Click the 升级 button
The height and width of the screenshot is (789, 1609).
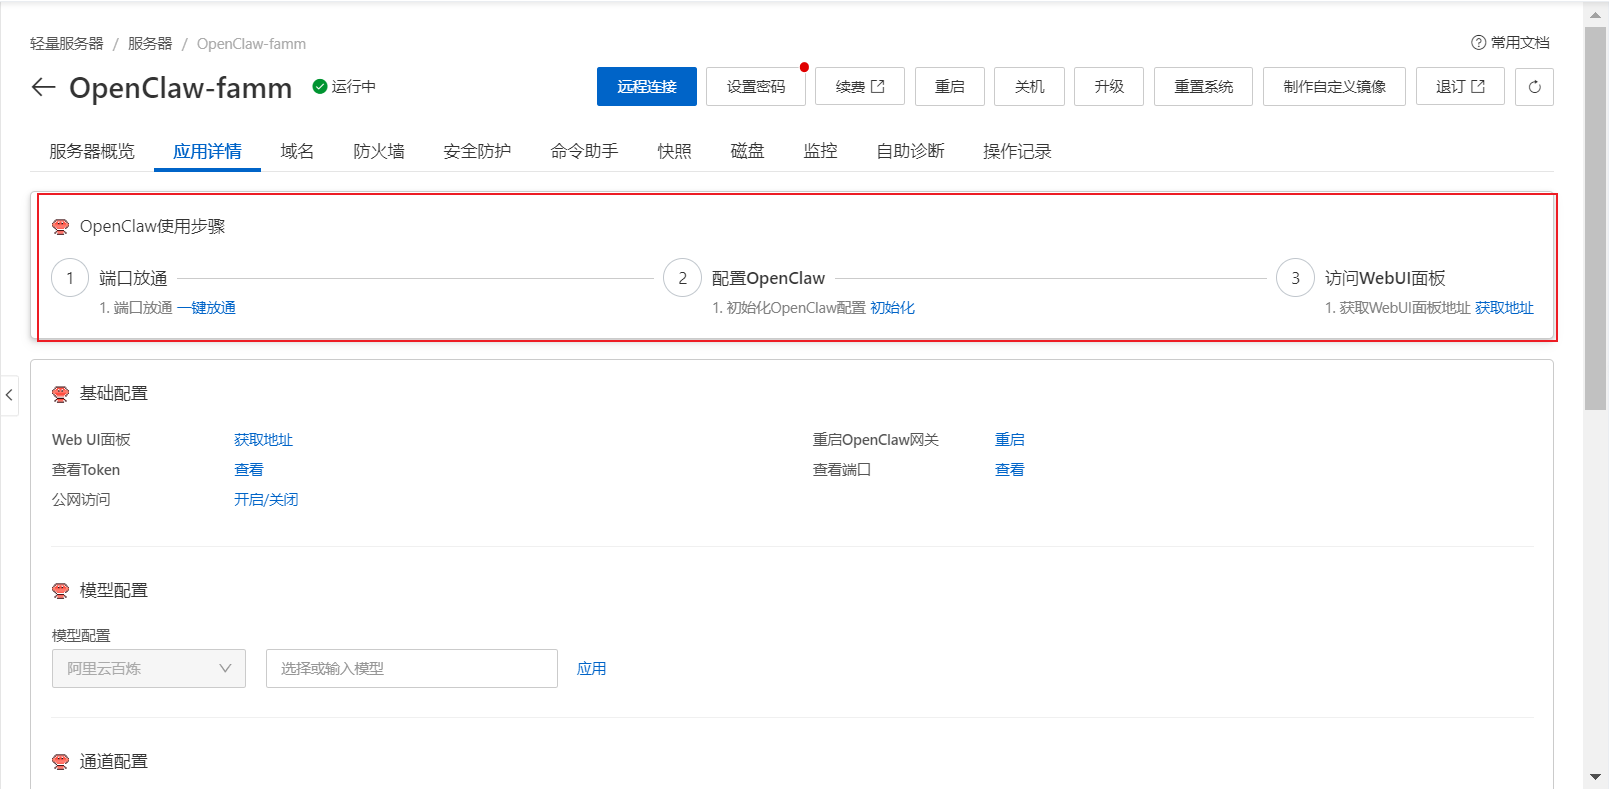1109,87
